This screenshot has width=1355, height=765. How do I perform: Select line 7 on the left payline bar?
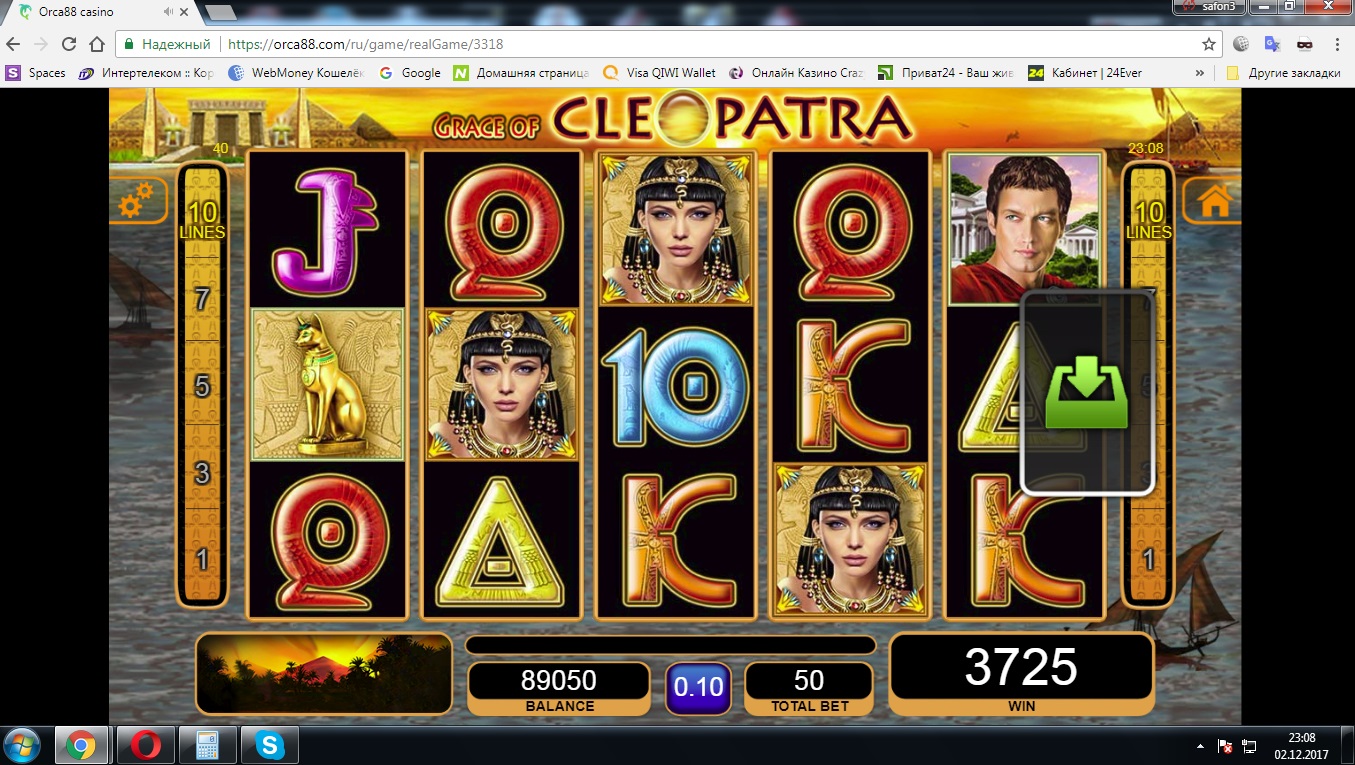[202, 299]
